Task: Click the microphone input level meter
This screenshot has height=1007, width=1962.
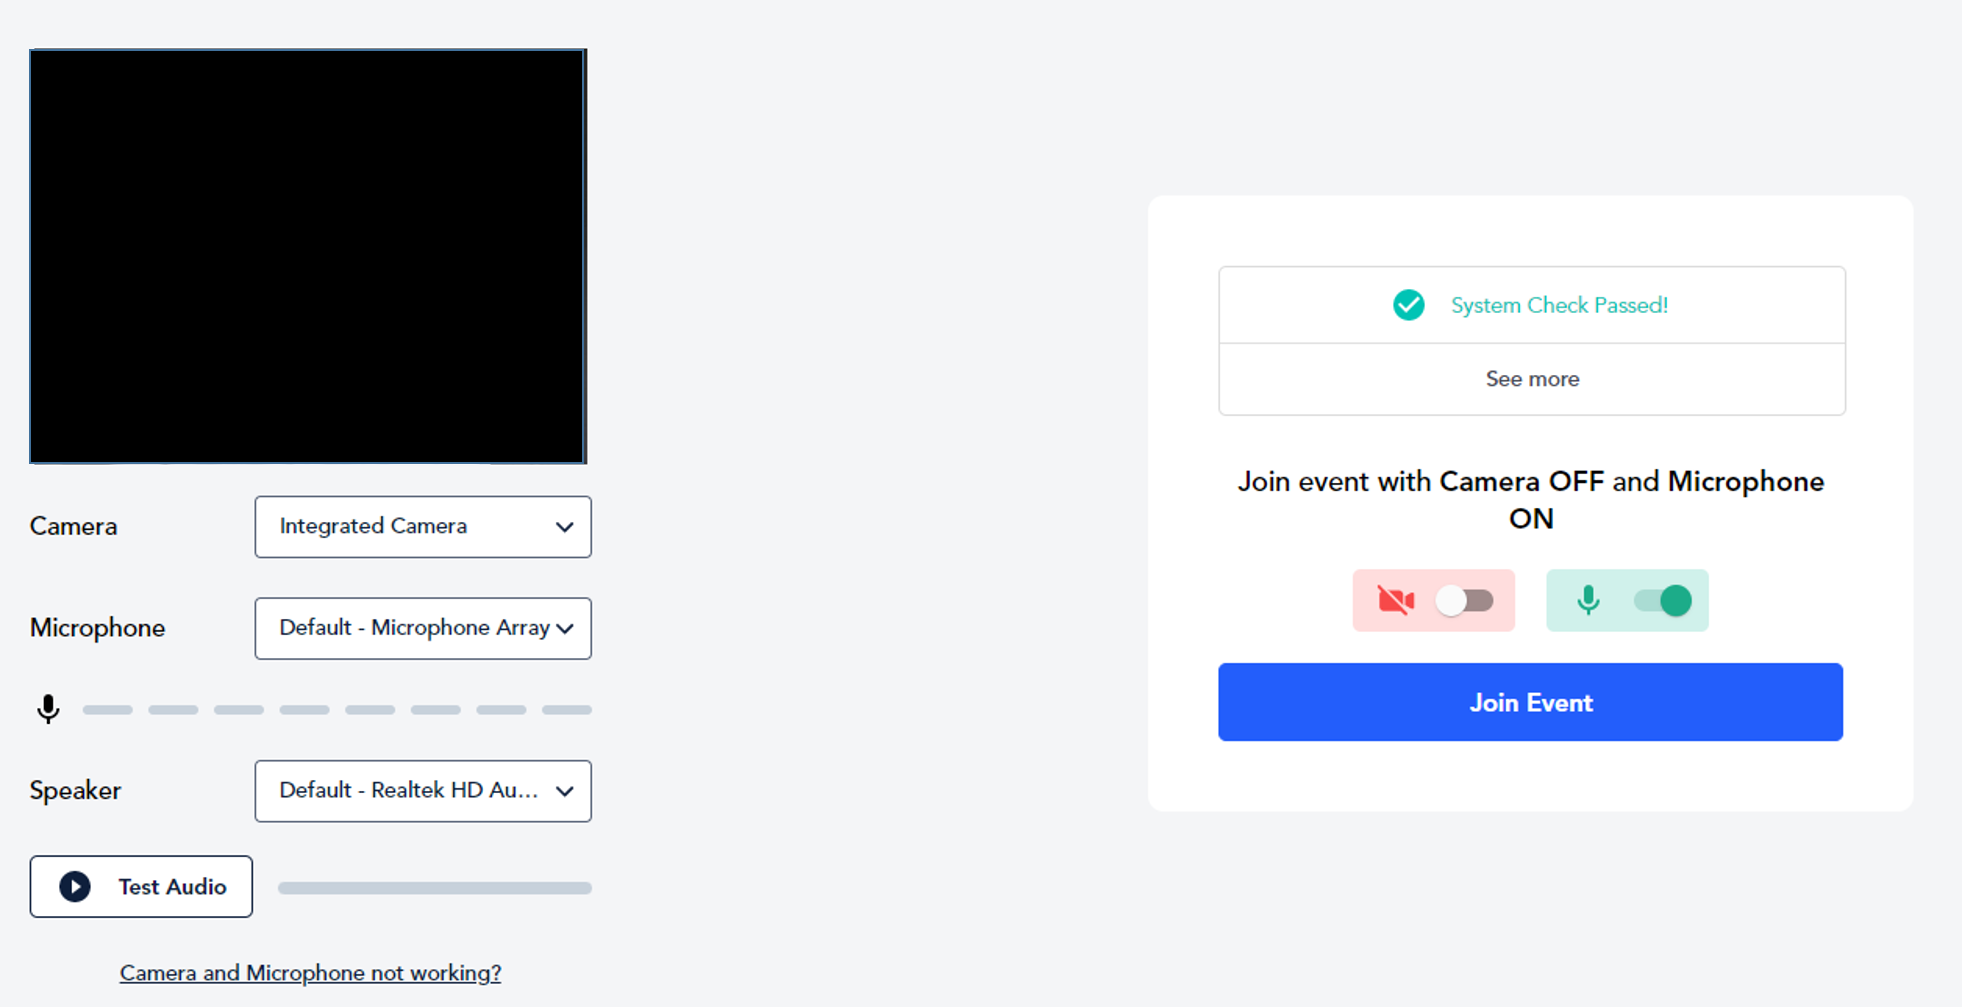Action: 337,710
